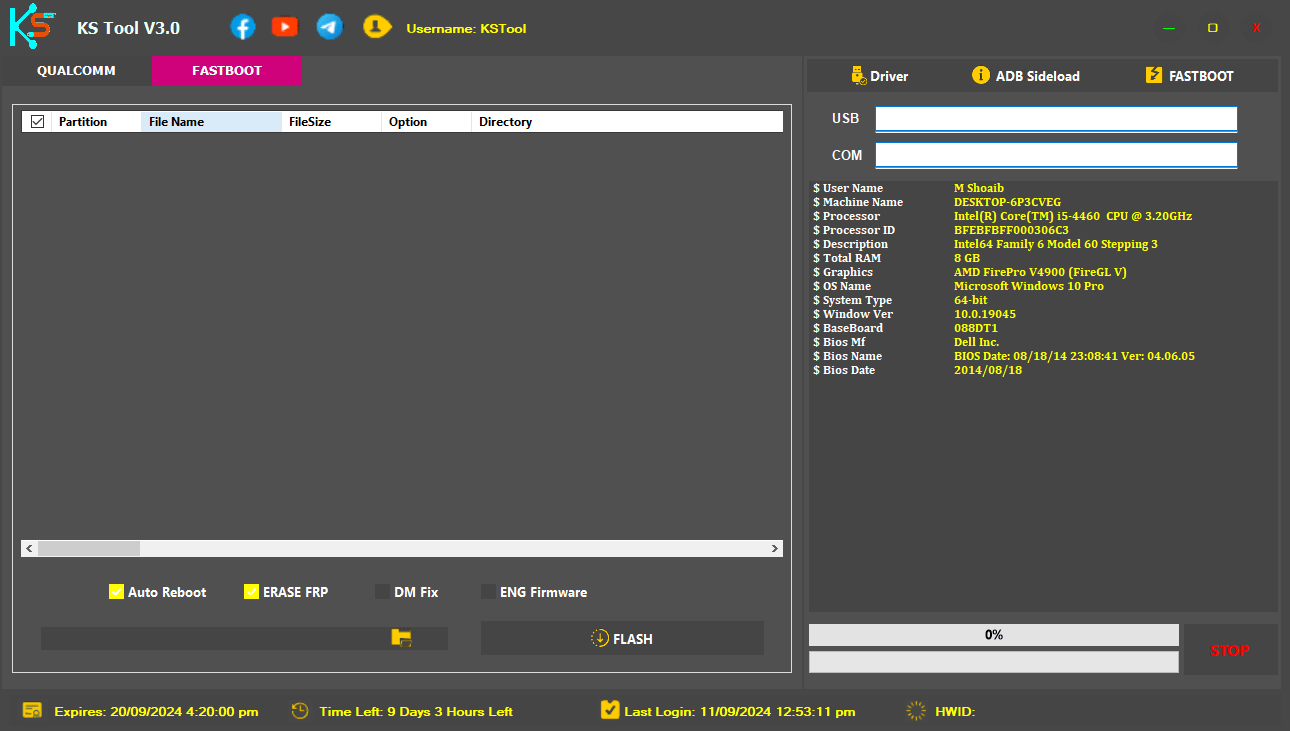Viewport: 1290px width, 731px height.
Task: Disable the Auto Reboot checkbox
Action: tap(116, 592)
